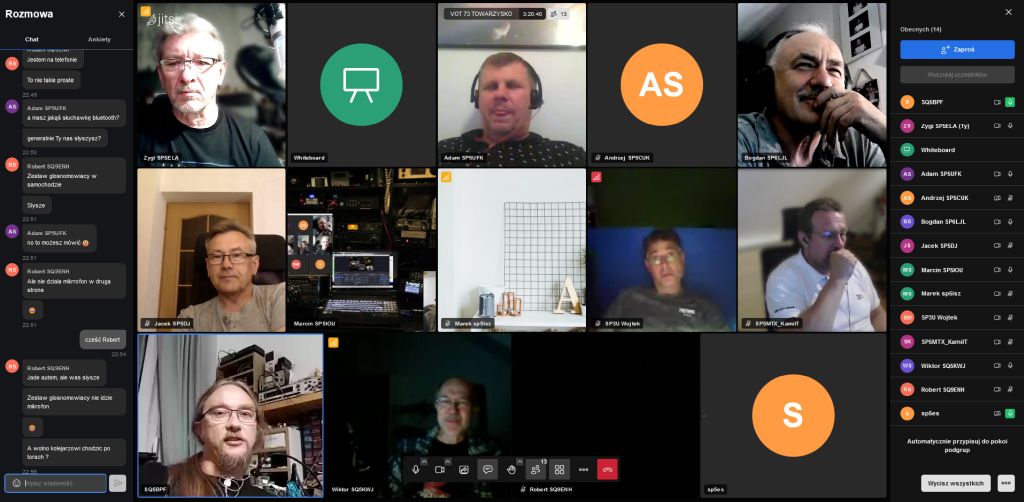Click muted microphone for Robert SQ9ENH row

[x=1010, y=389]
